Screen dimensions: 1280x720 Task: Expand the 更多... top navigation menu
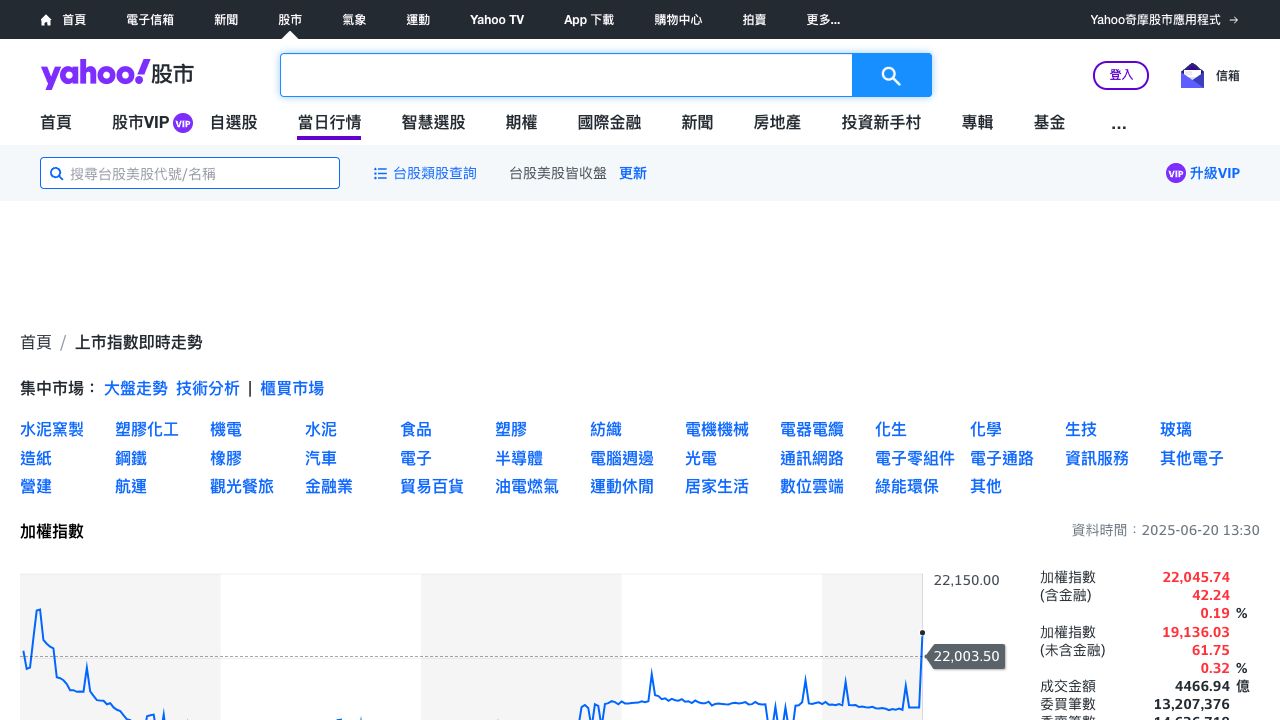pos(823,20)
